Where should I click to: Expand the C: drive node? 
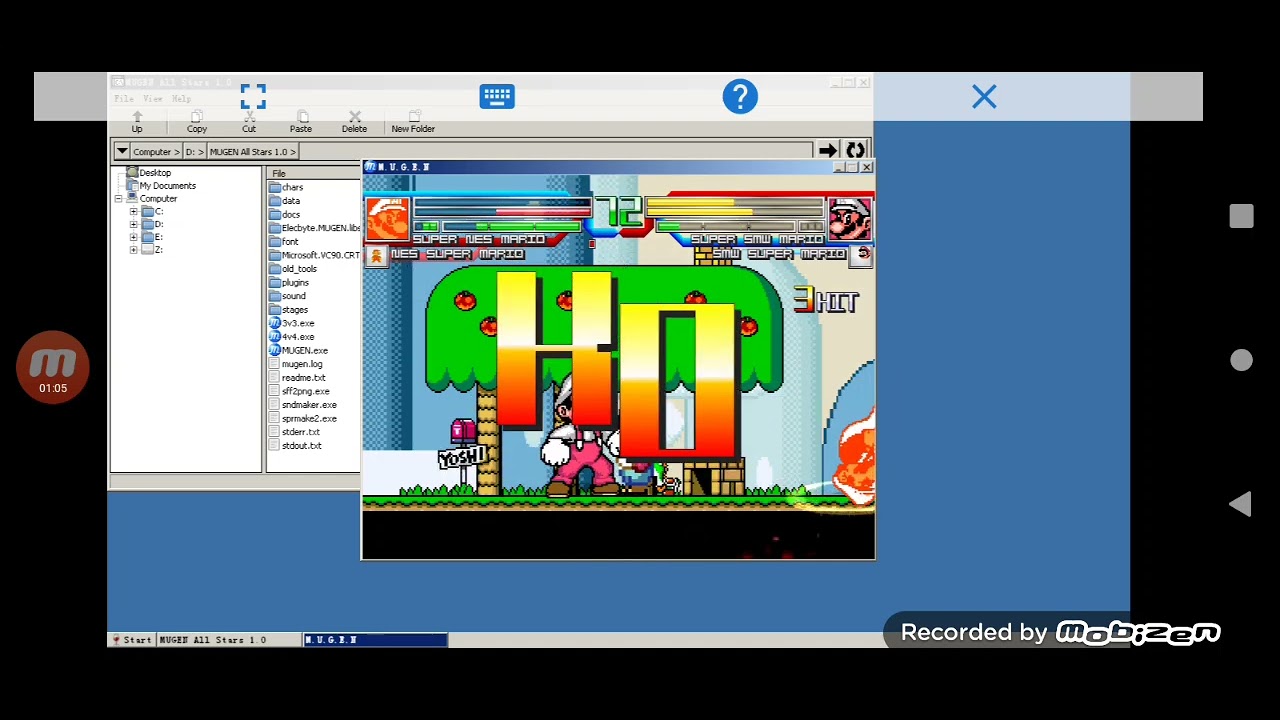click(x=133, y=212)
